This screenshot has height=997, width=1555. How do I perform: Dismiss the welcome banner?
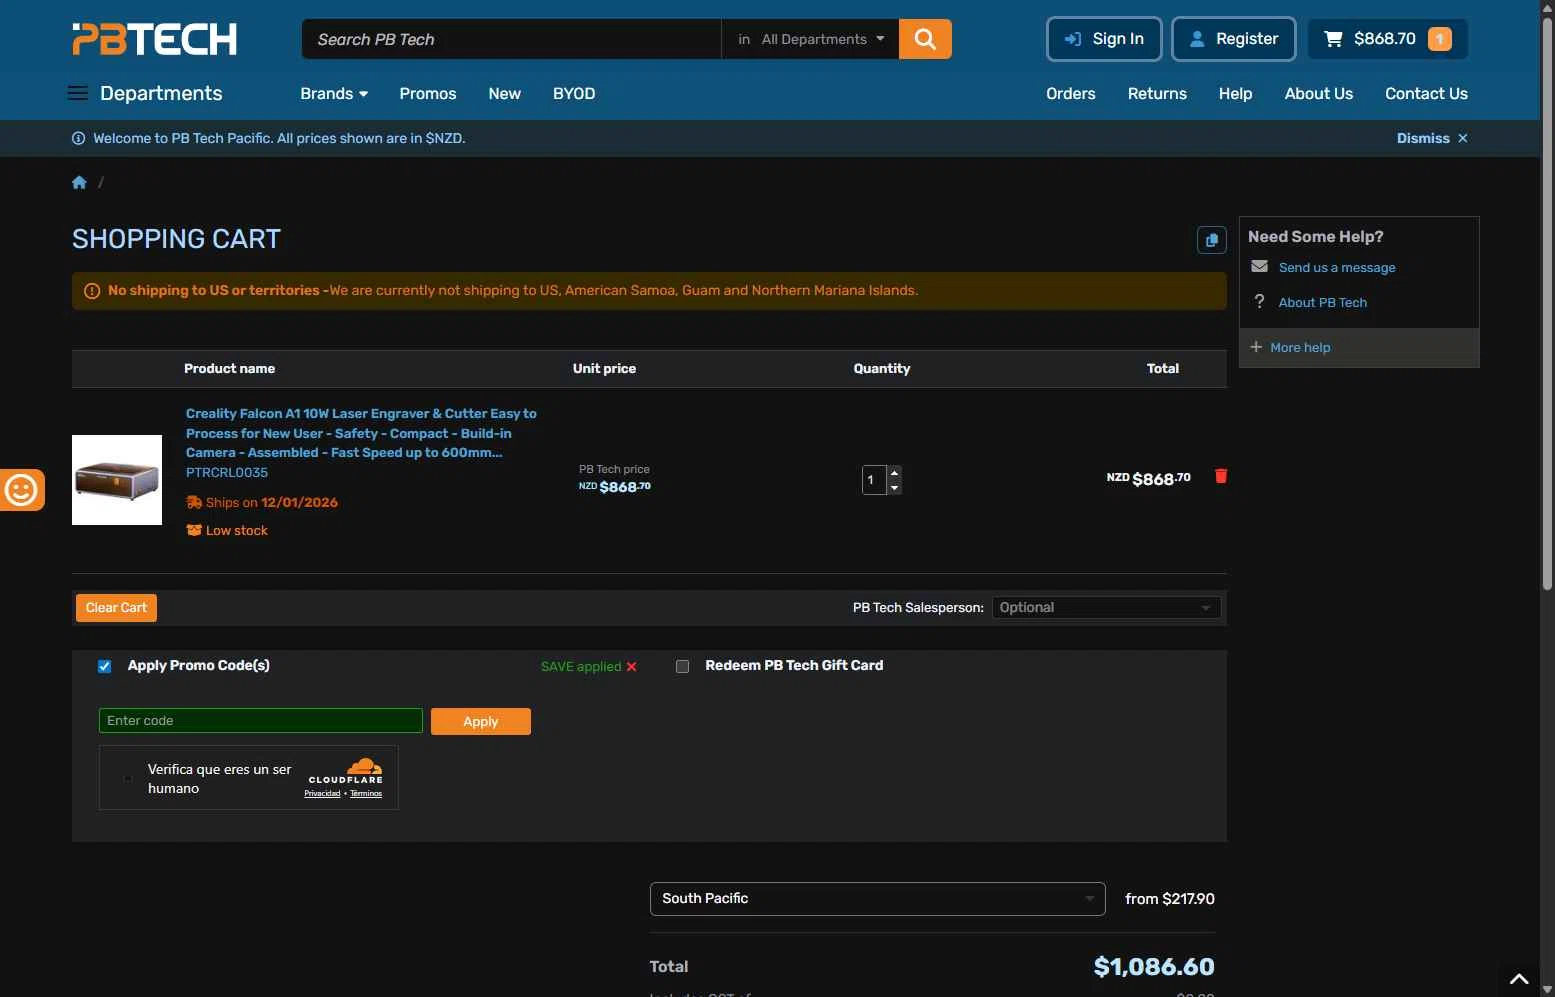(1432, 138)
